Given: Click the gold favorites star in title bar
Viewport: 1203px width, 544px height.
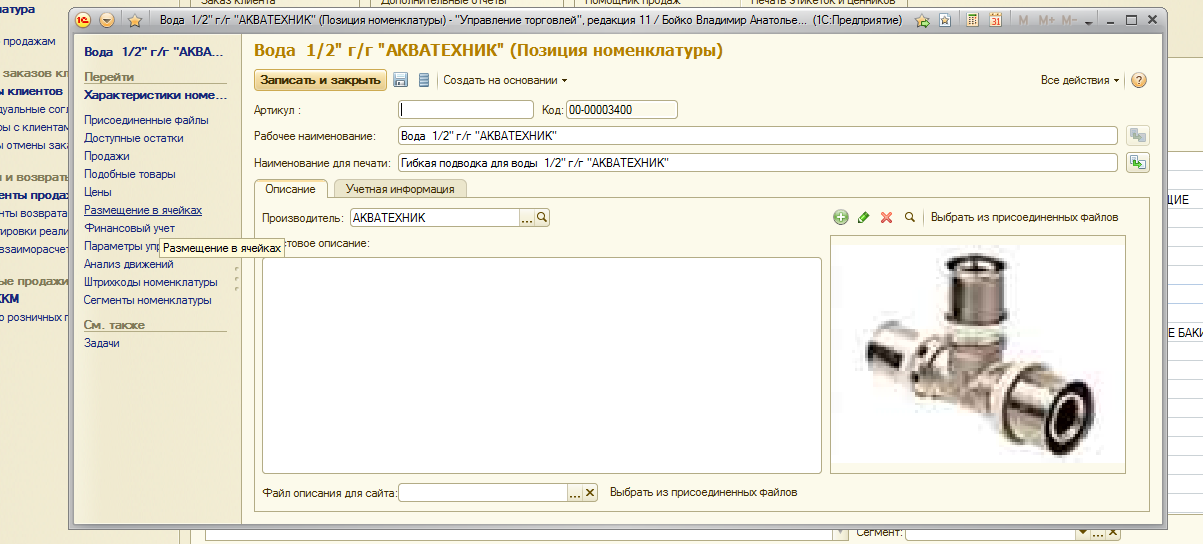Looking at the screenshot, I should [134, 20].
